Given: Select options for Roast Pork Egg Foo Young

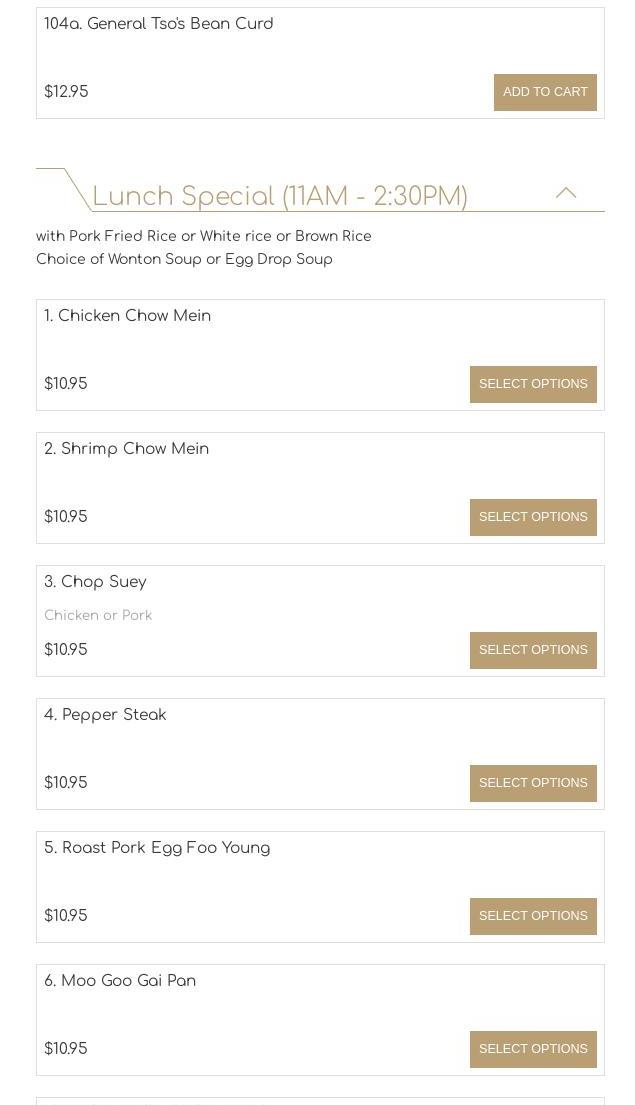Looking at the screenshot, I should 533,916.
